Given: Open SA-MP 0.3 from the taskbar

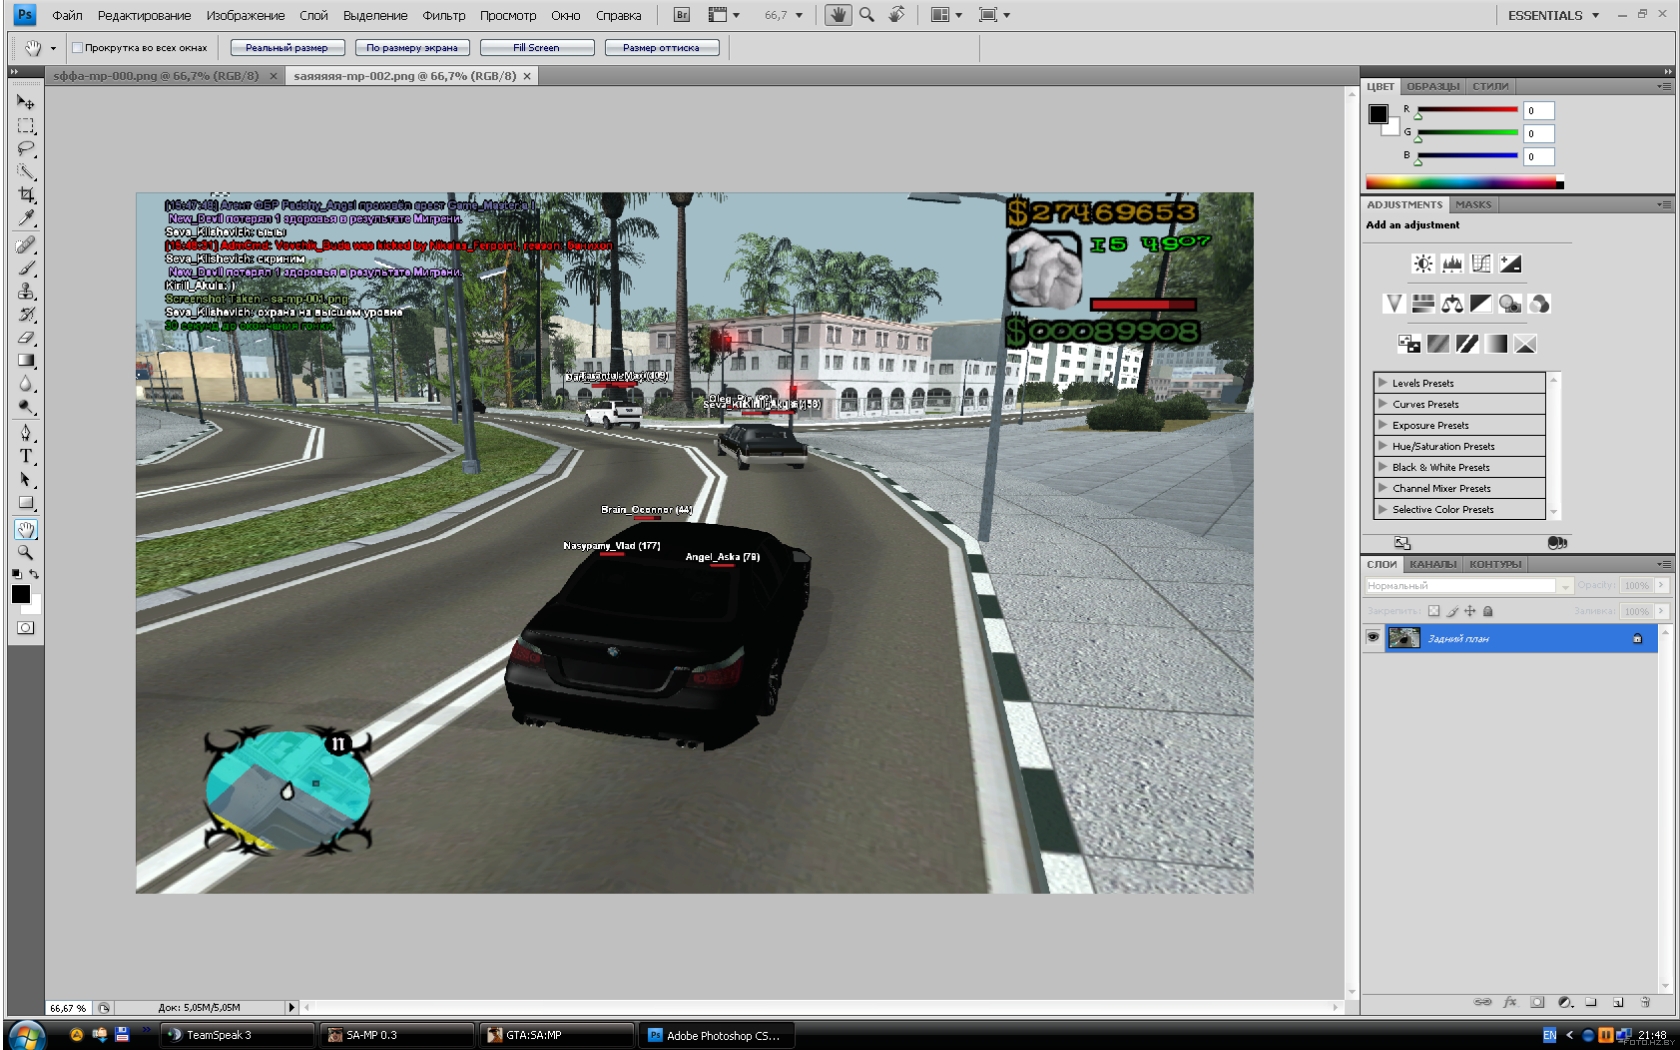Looking at the screenshot, I should (397, 1035).
